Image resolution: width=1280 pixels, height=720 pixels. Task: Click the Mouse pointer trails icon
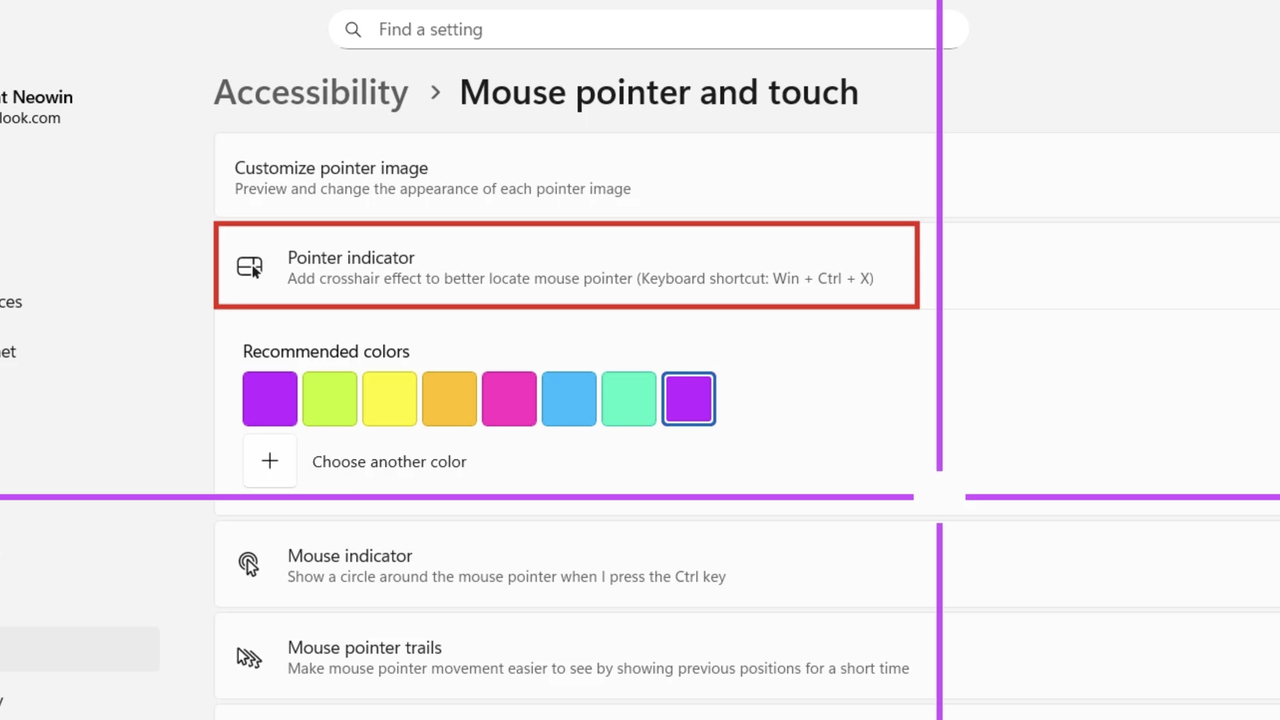pos(249,657)
